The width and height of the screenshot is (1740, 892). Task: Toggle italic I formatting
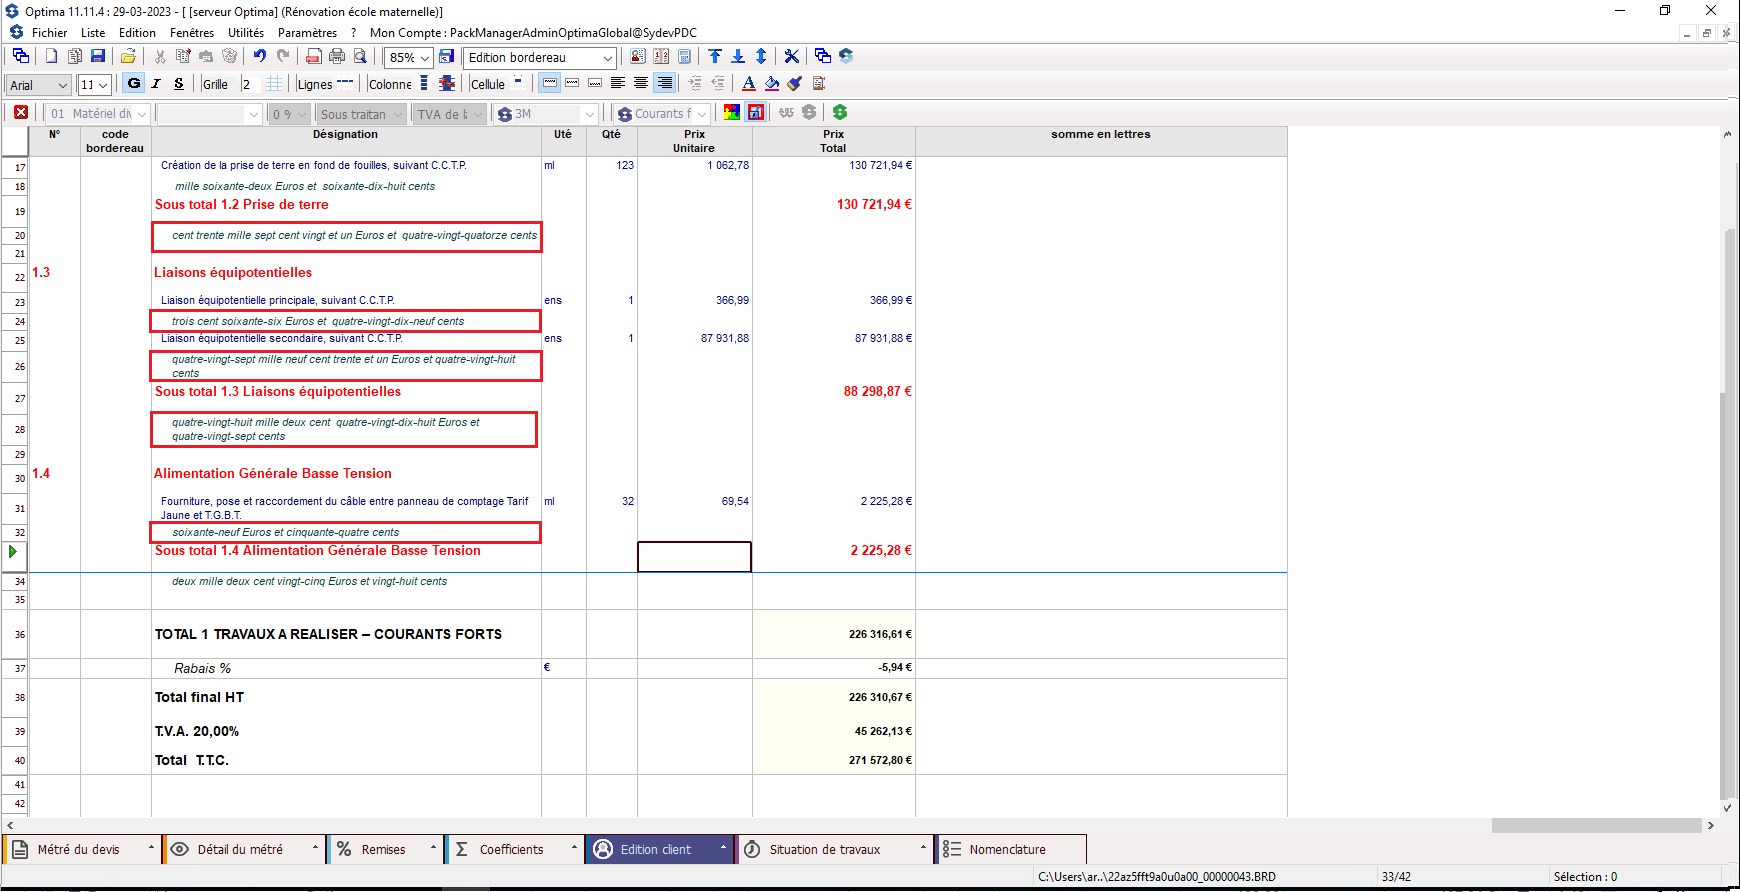[x=156, y=84]
